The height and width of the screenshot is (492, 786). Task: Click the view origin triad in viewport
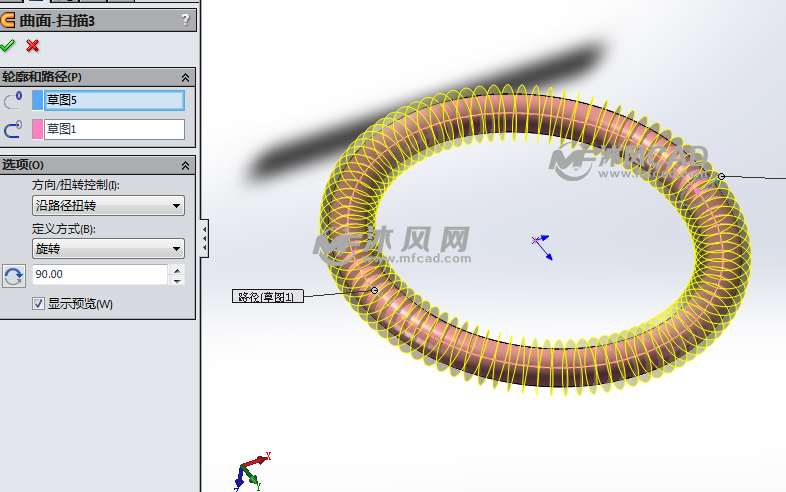pos(542,246)
